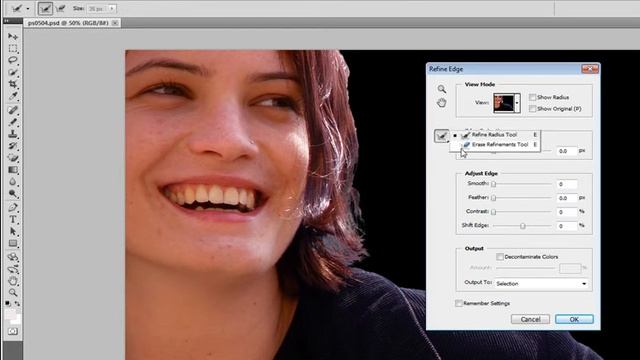Toggle Quick Mask mode
The image size is (640, 360).
(13, 331)
